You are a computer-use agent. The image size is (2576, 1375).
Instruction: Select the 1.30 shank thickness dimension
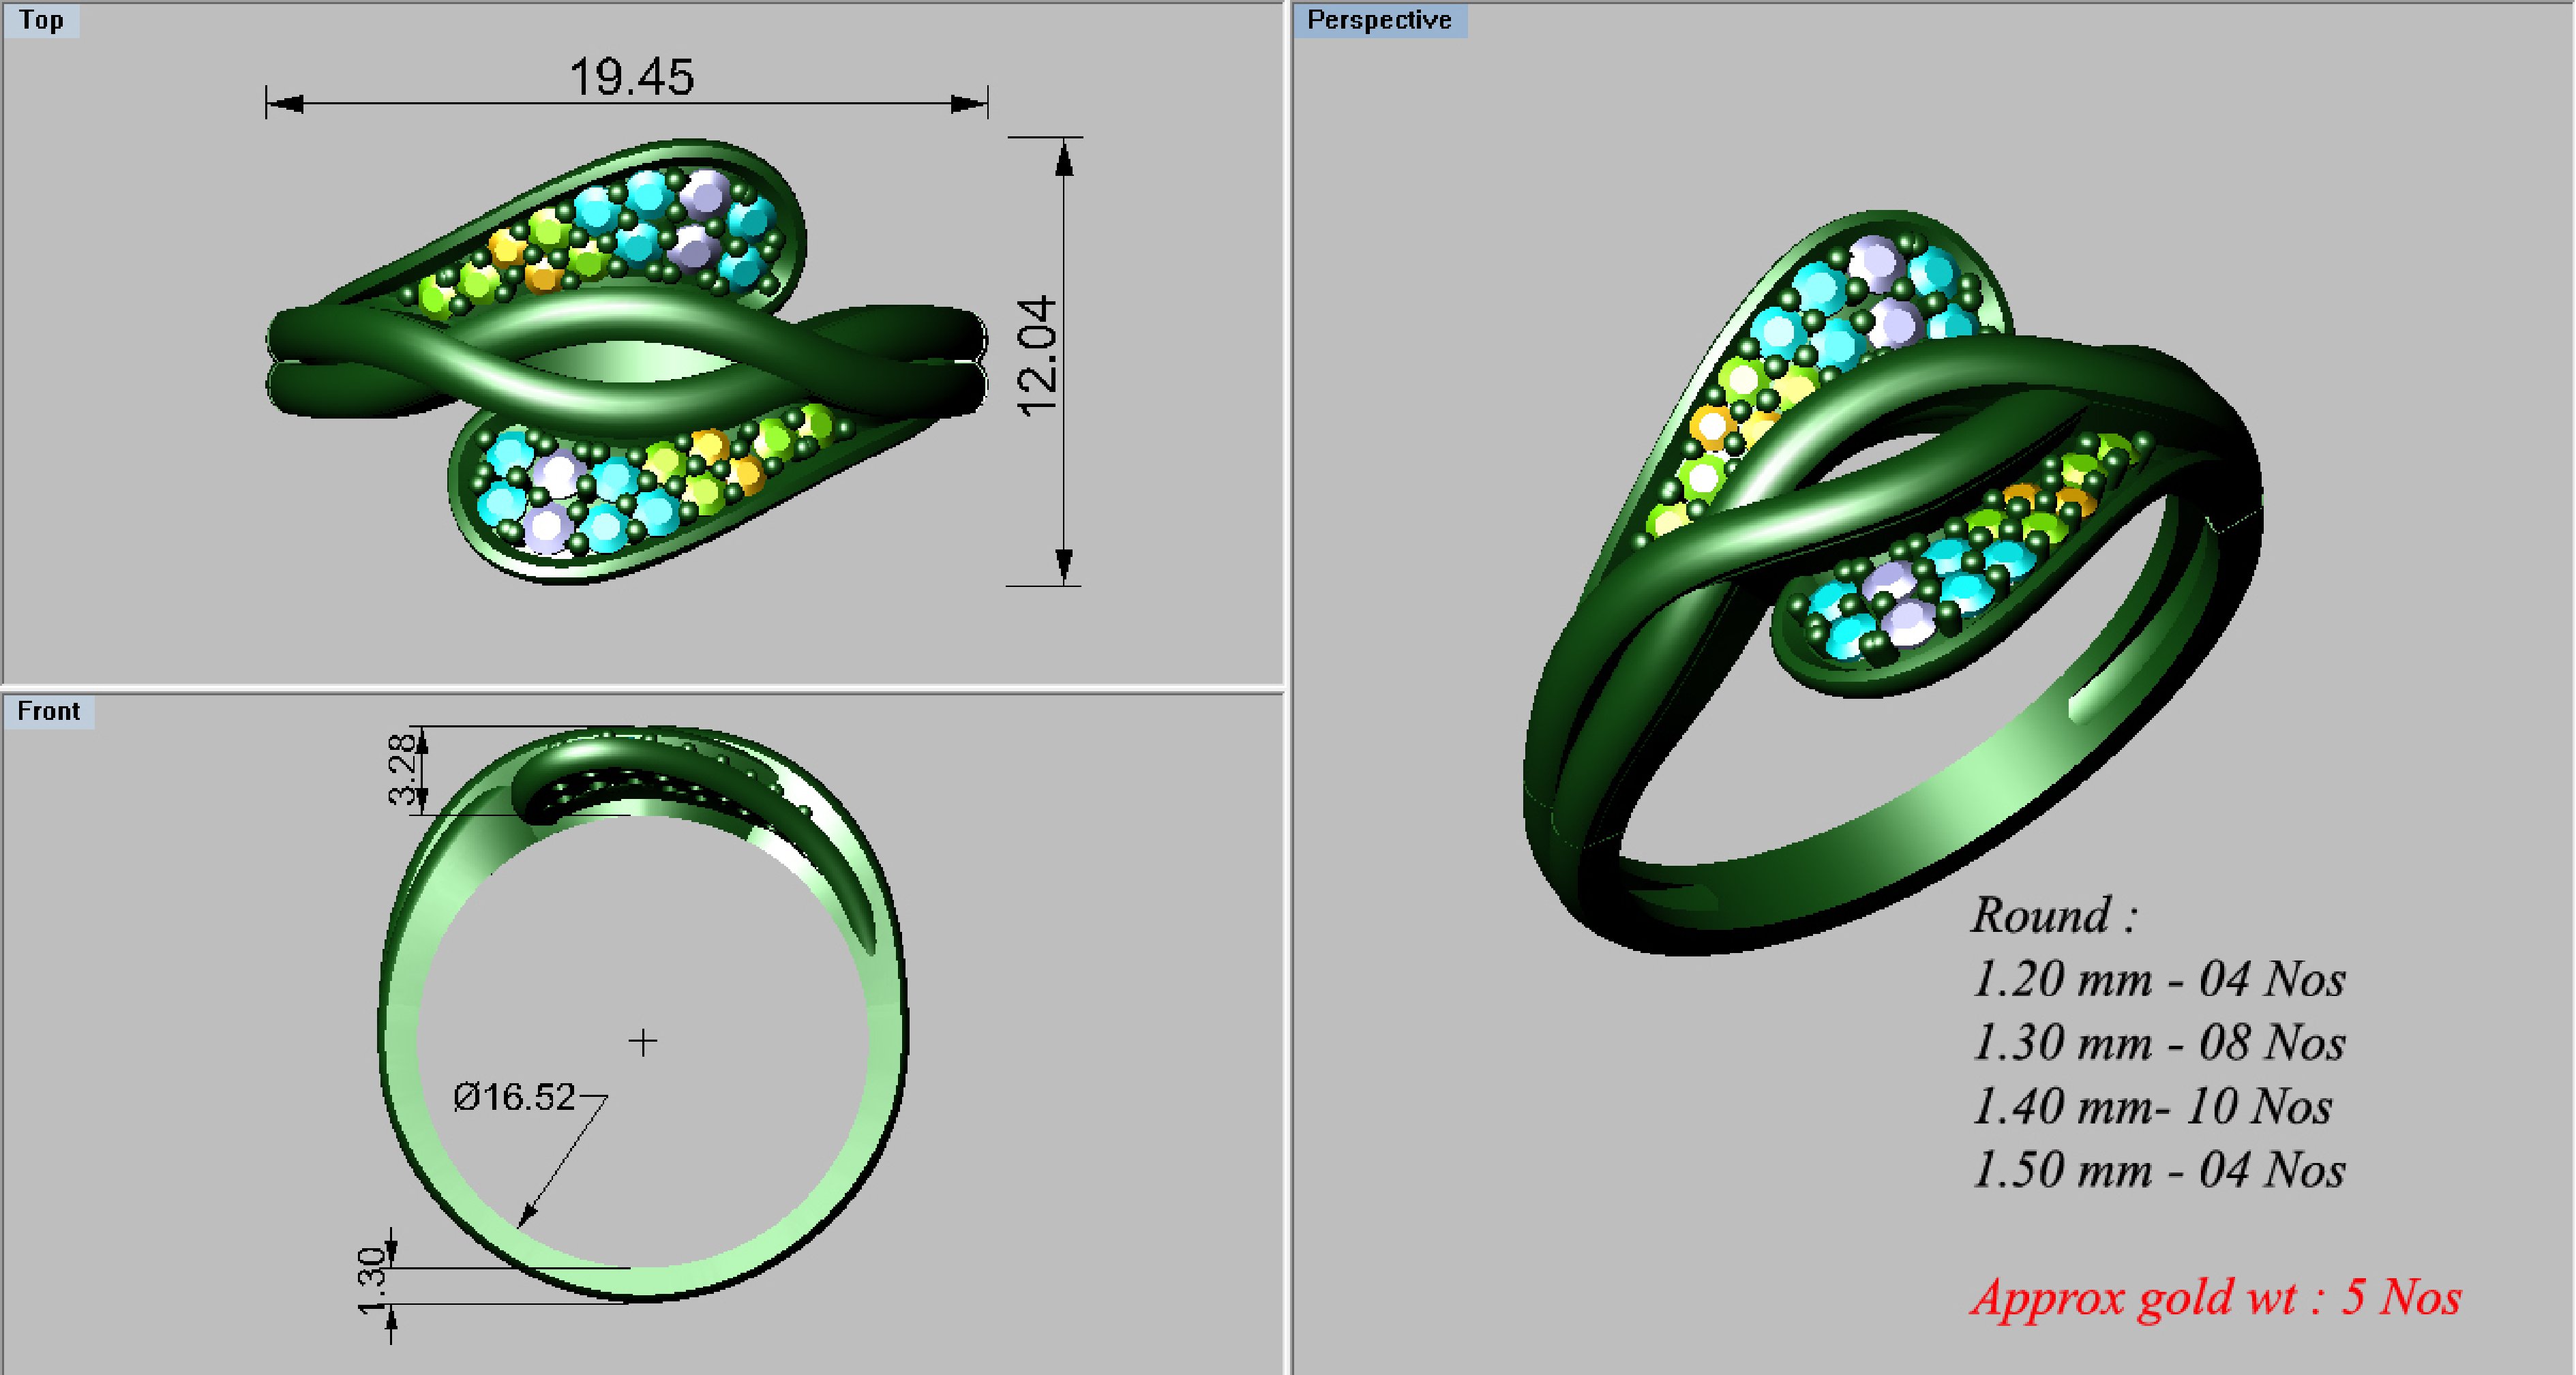(x=371, y=1281)
